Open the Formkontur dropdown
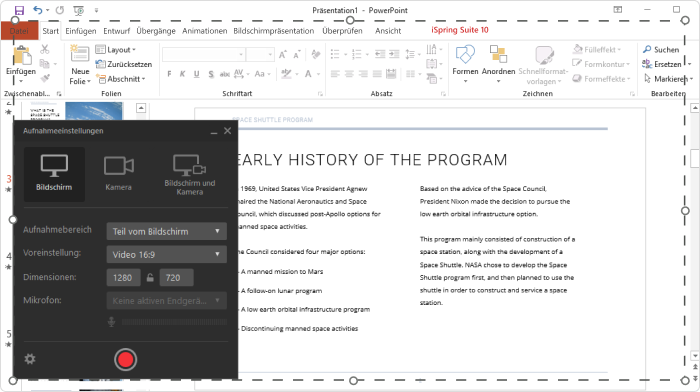The image size is (700, 392). click(601, 64)
